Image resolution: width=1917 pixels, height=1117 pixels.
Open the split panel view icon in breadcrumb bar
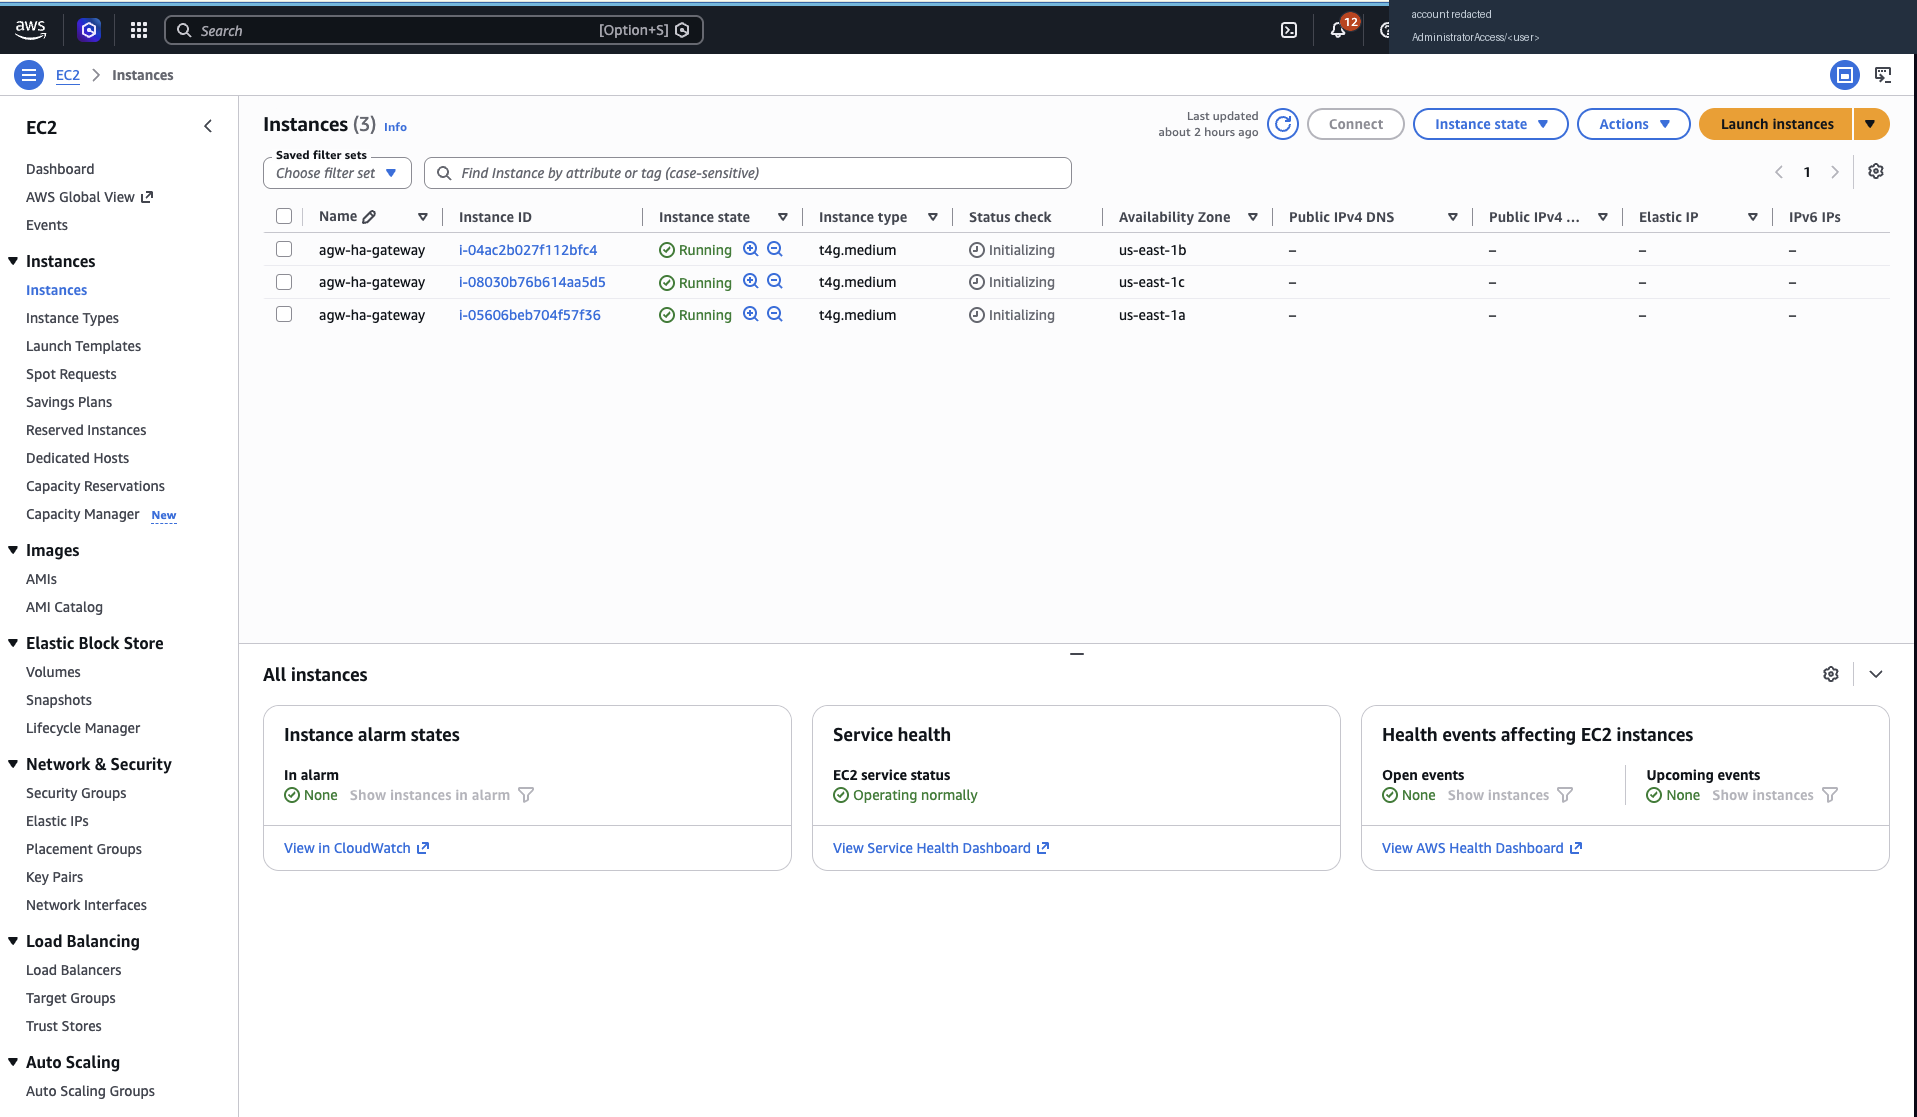[1845, 75]
